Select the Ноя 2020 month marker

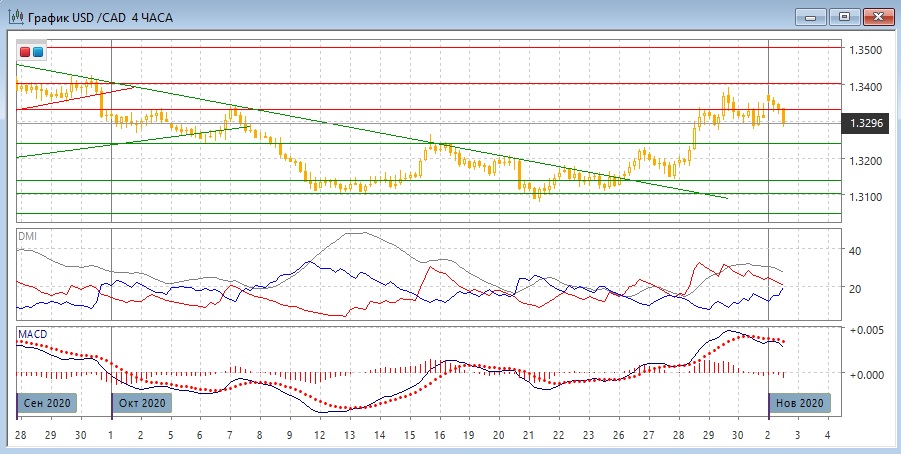pos(799,403)
